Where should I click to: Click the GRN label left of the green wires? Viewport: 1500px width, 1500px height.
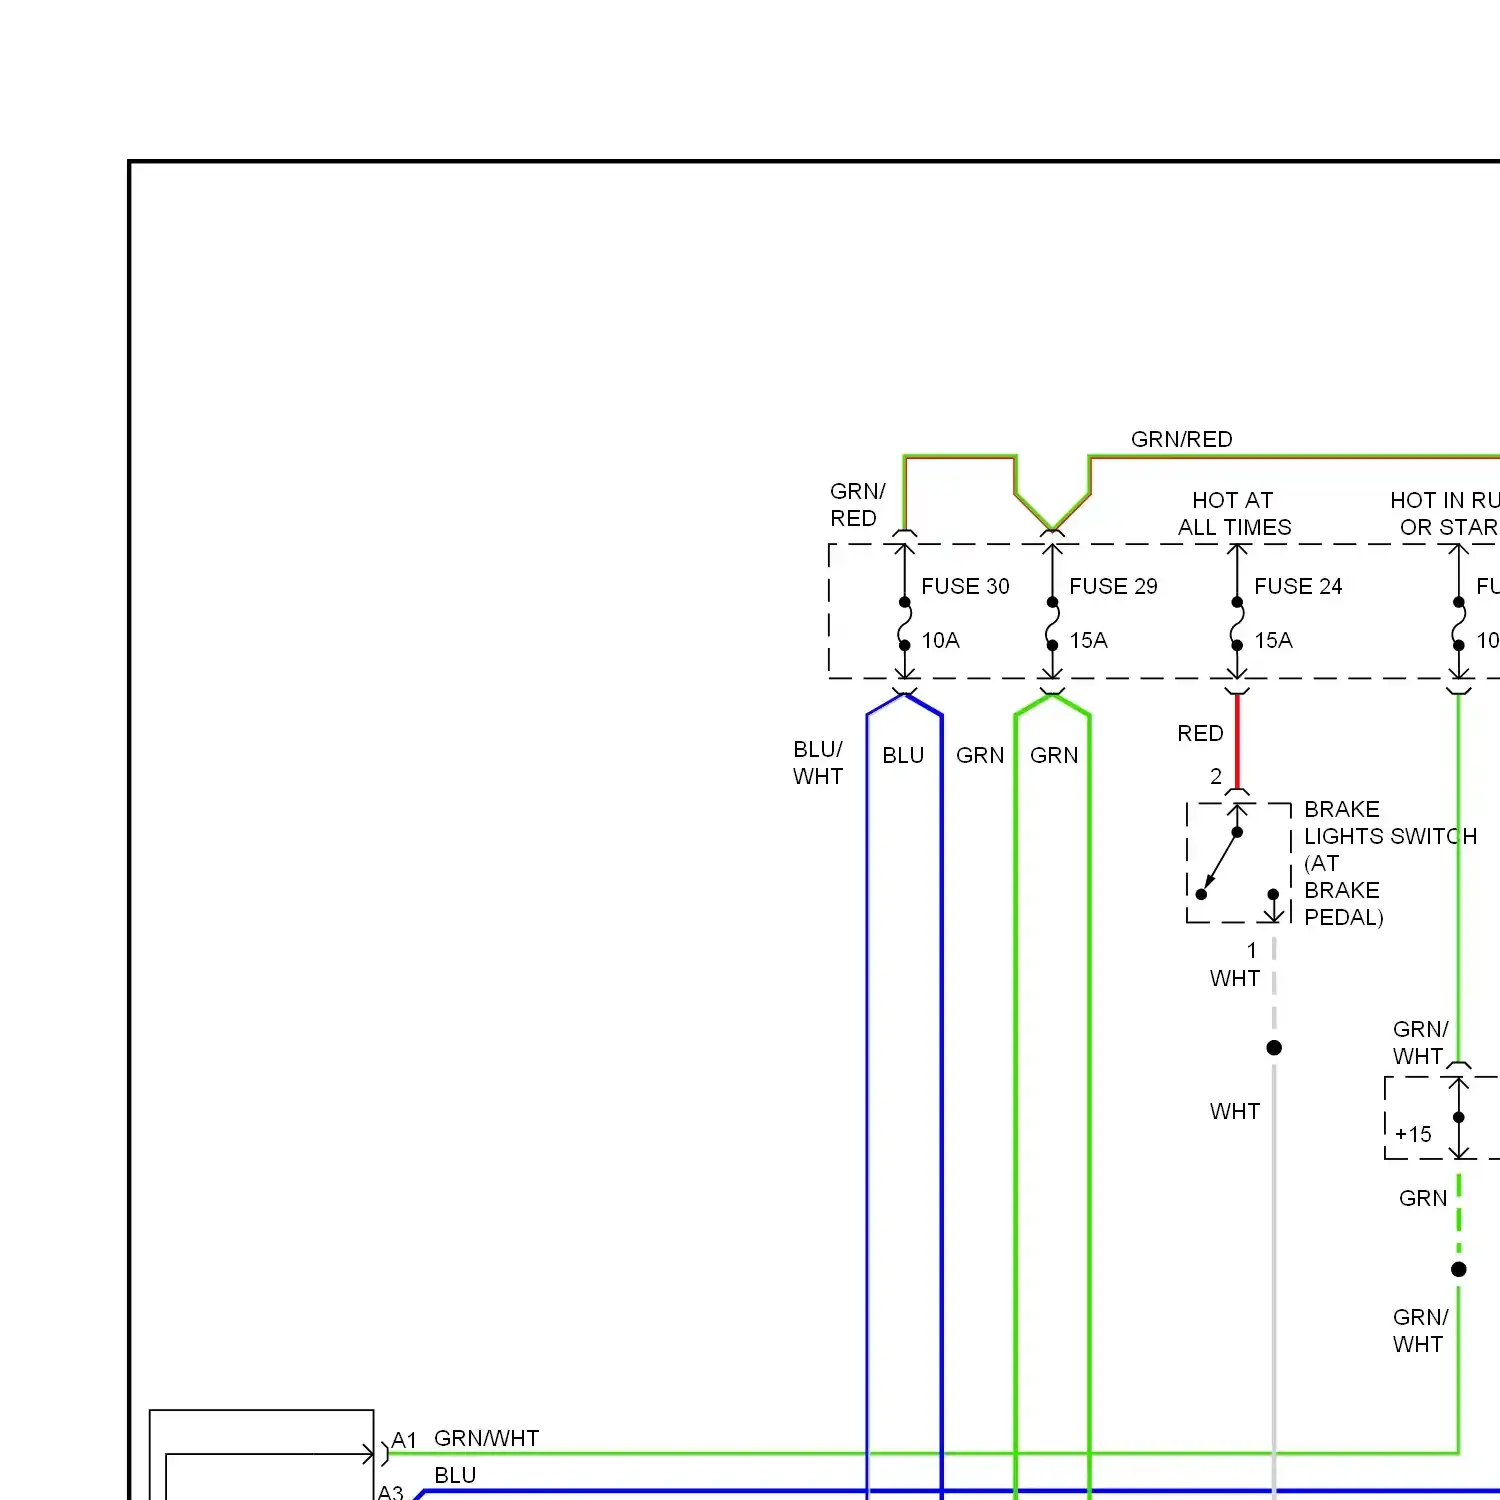point(980,756)
